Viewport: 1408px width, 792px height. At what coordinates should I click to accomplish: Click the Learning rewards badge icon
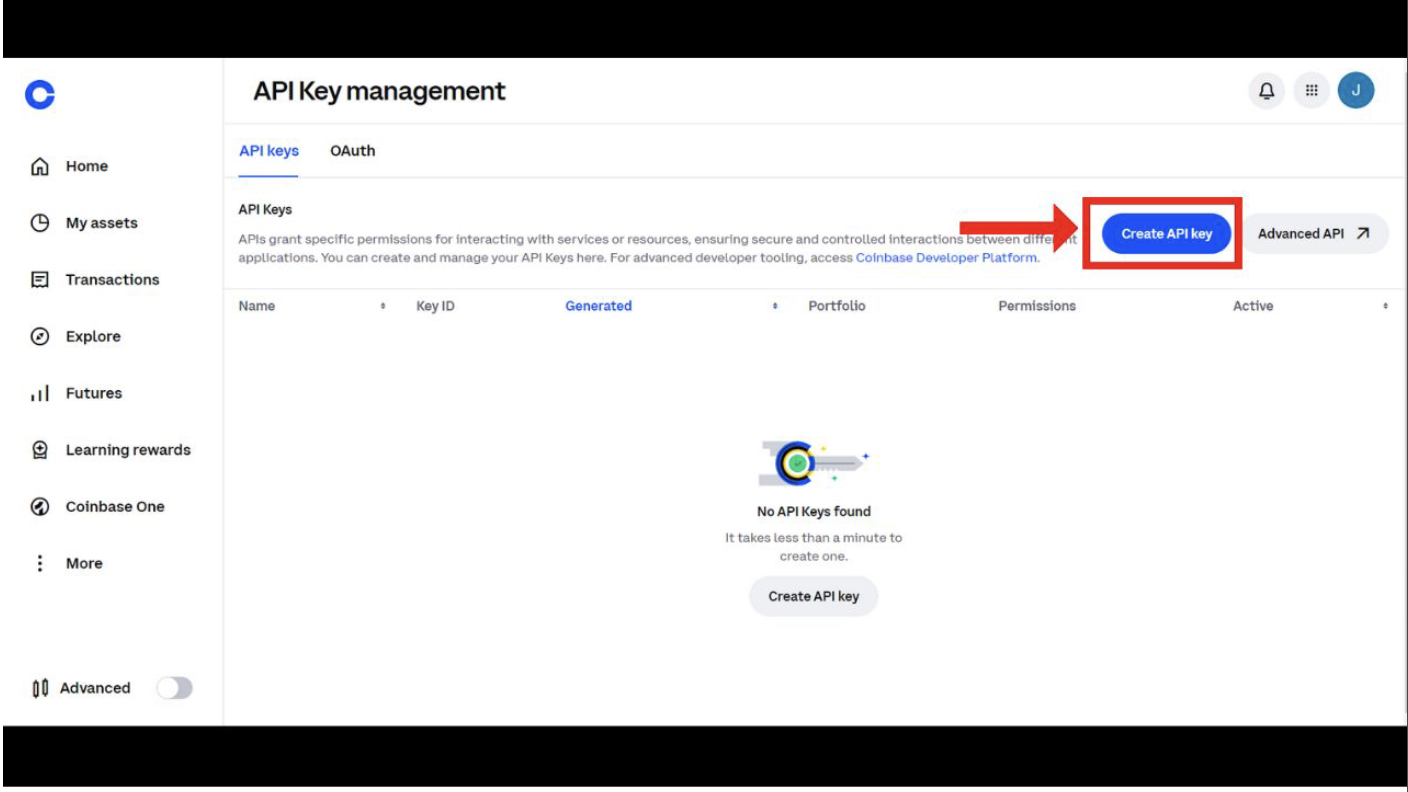(x=40, y=450)
